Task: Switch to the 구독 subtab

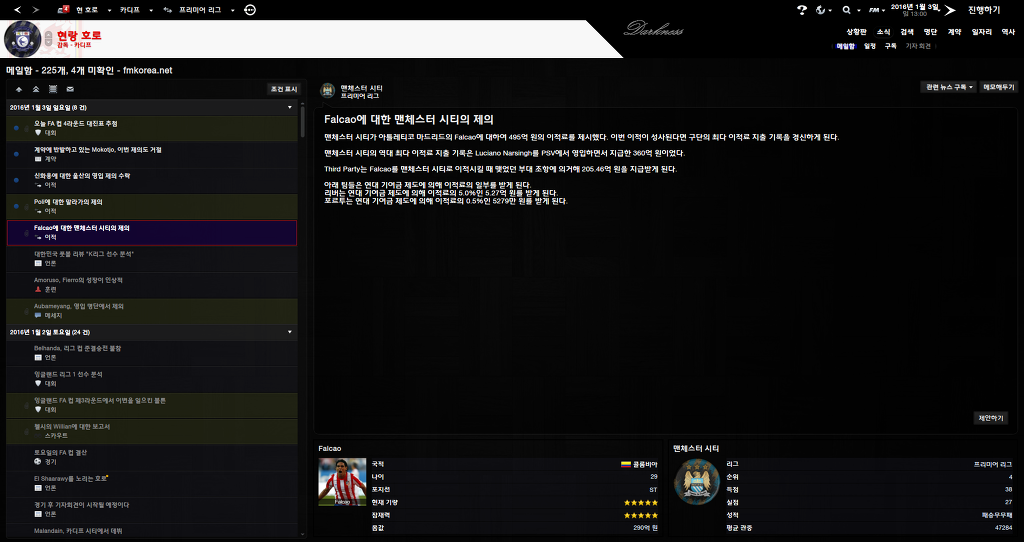Action: tap(891, 46)
